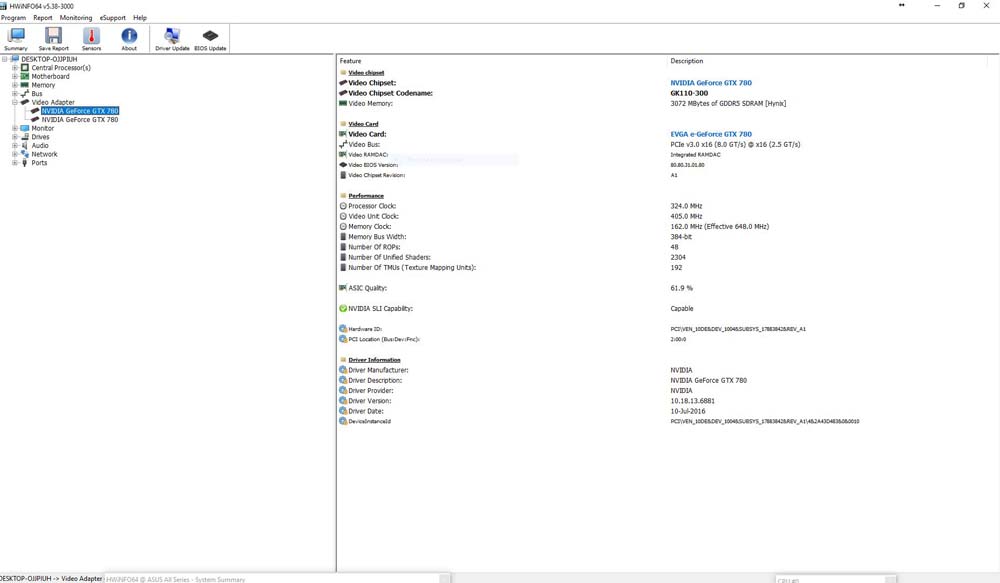This screenshot has height=583, width=1000.
Task: Open the NVIDIA GeForce GTX 780 chipset link
Action: [x=710, y=83]
